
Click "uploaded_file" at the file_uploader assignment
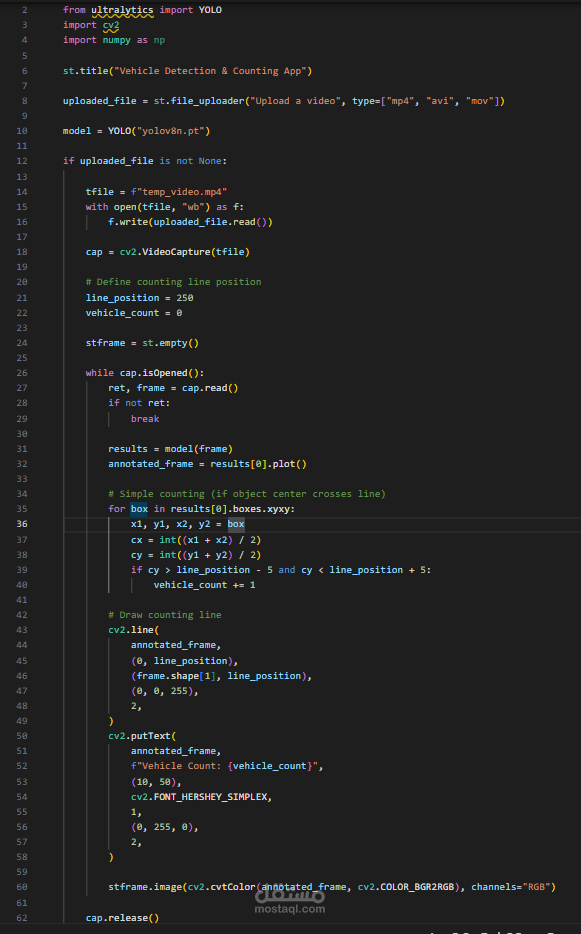[x=100, y=101]
